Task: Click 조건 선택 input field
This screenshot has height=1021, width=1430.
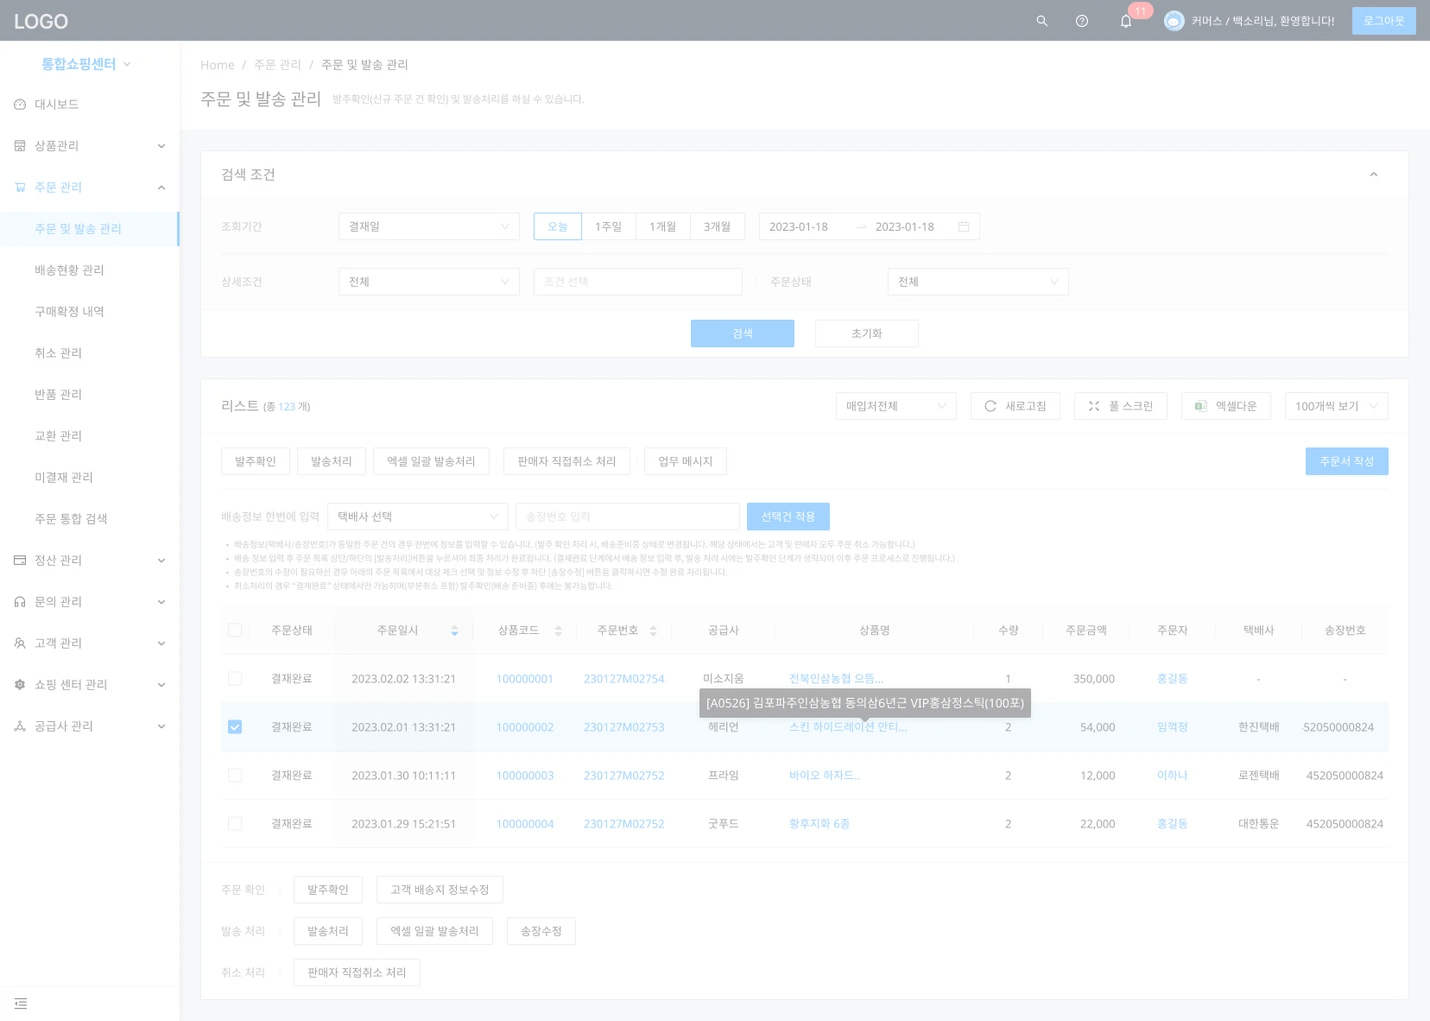Action: click(638, 282)
